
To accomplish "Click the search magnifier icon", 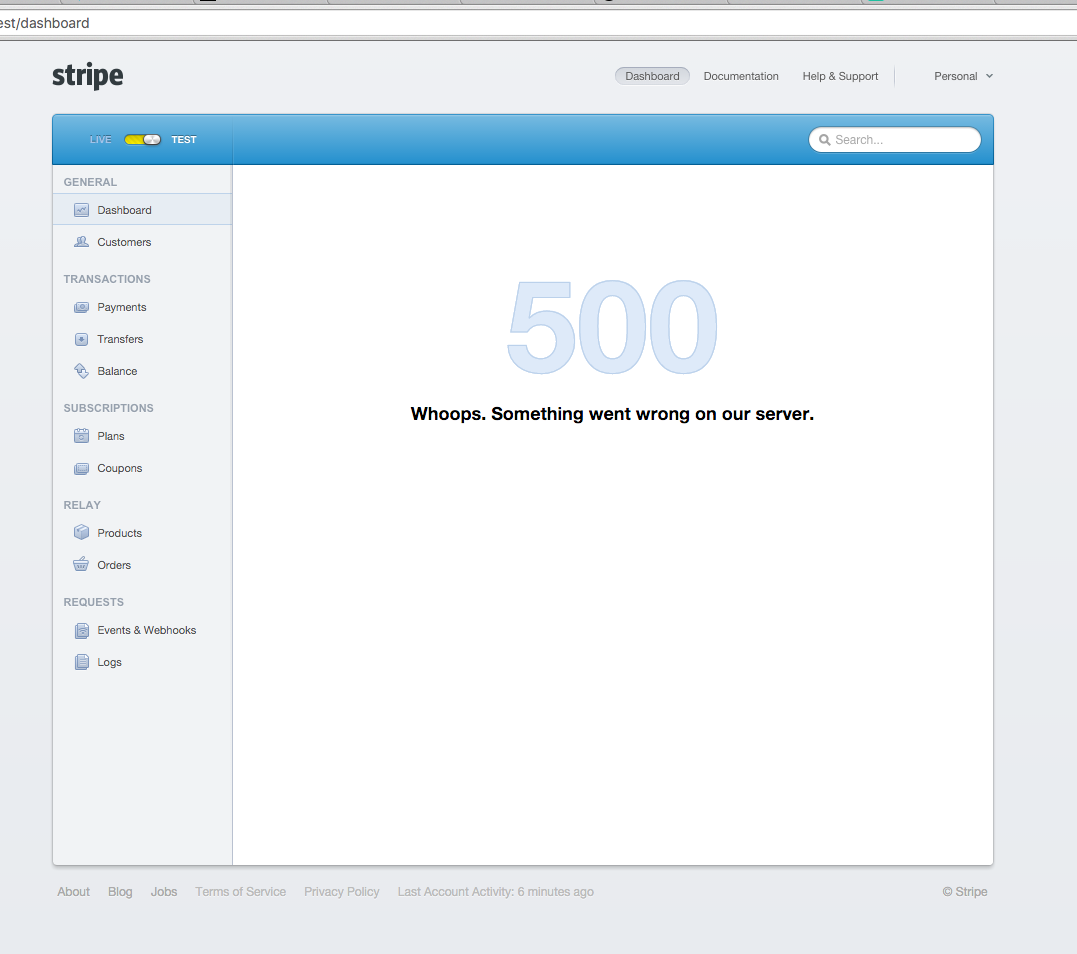I will (824, 140).
